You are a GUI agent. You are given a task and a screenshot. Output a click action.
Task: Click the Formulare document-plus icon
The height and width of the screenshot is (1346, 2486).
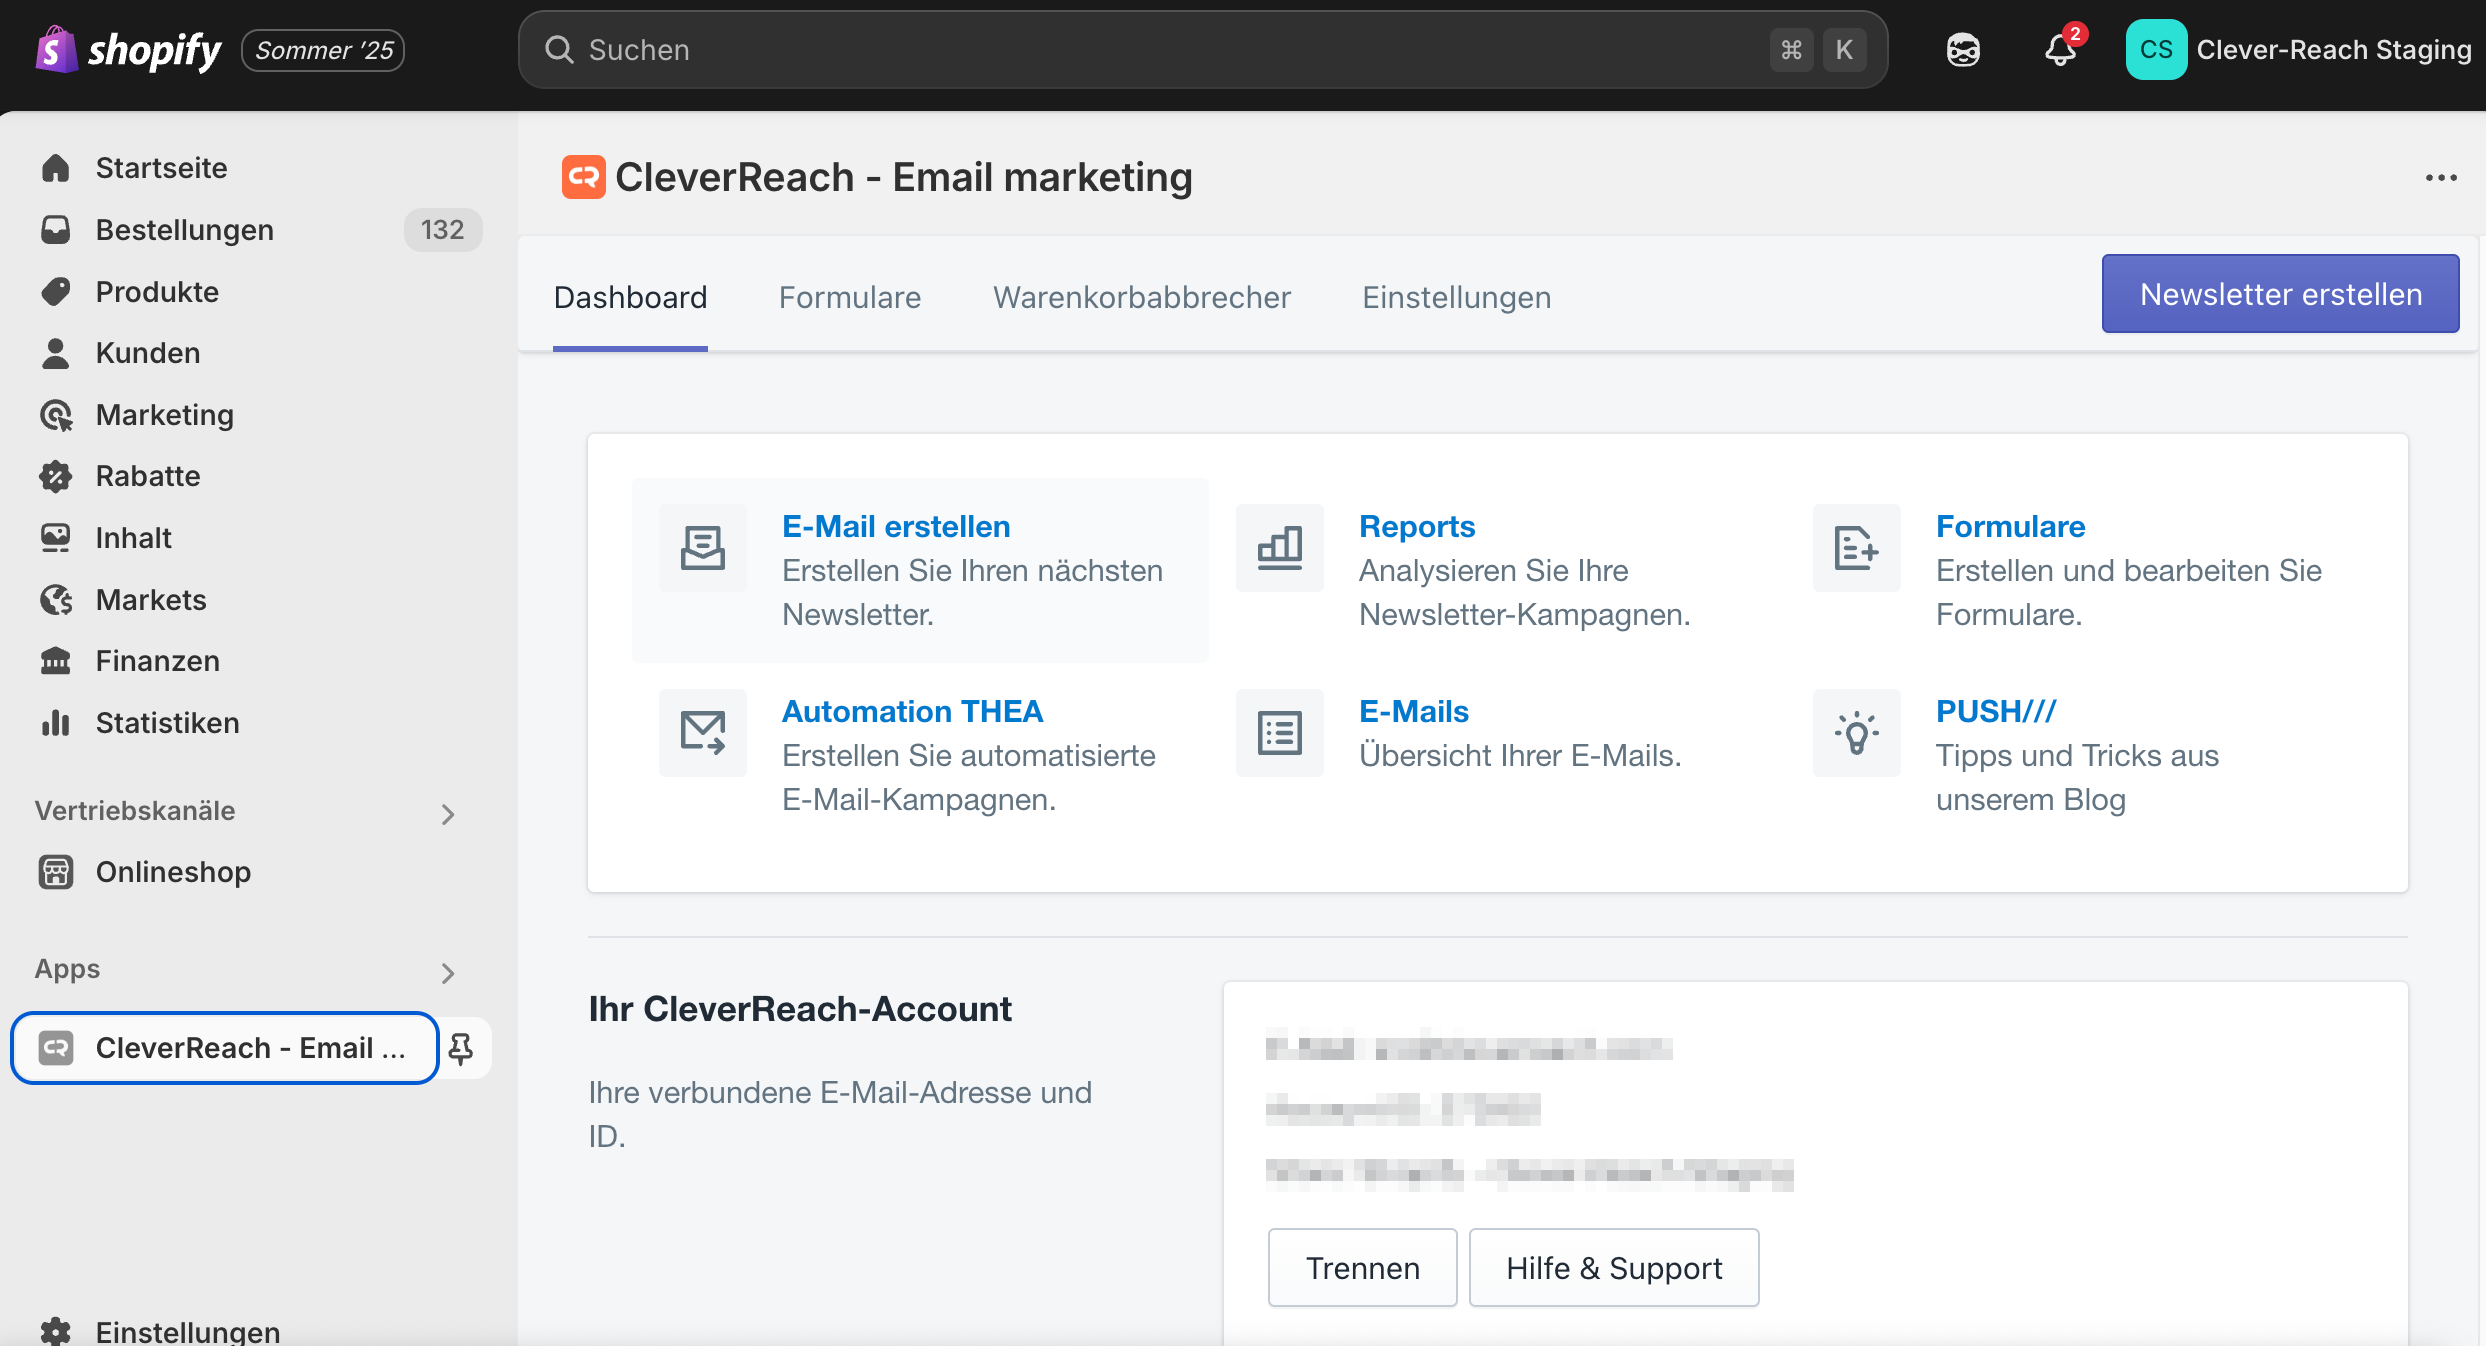[1857, 548]
